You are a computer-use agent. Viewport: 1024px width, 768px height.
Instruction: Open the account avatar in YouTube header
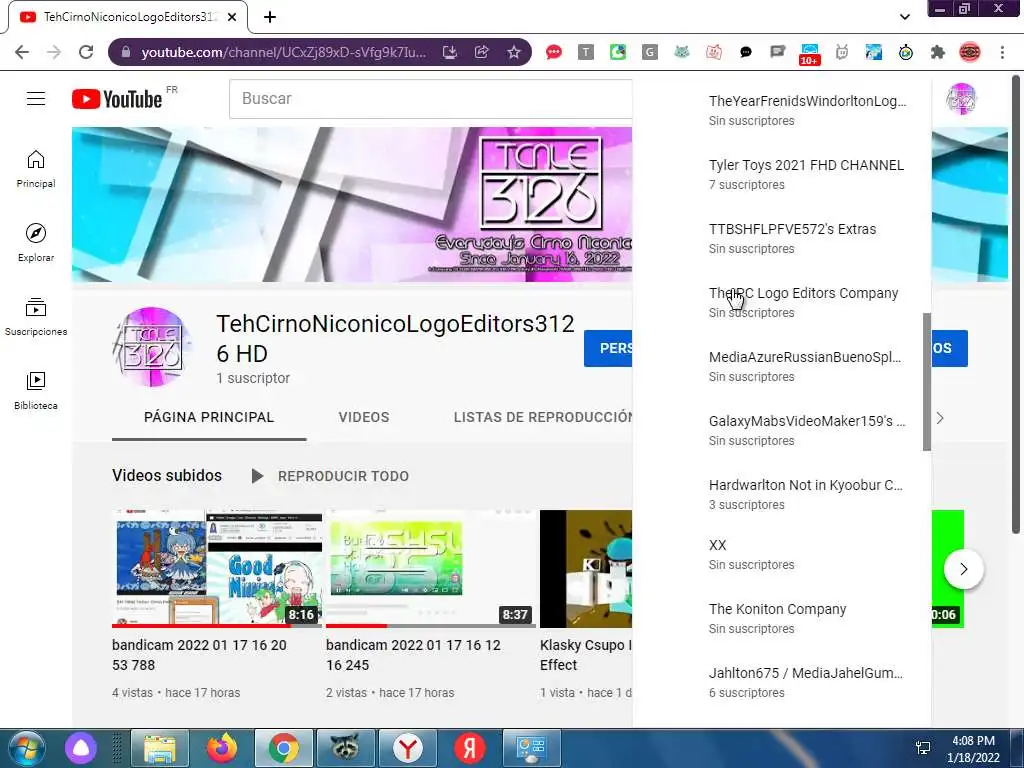point(961,99)
